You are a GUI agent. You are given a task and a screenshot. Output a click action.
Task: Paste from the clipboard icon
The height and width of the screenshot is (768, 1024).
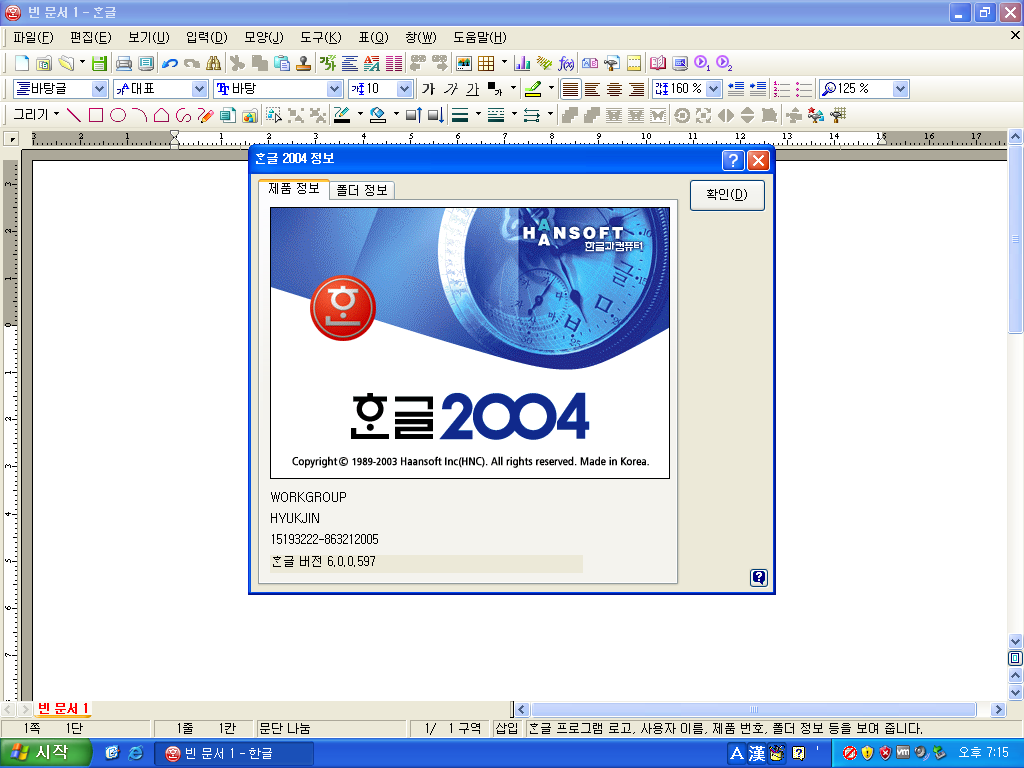point(281,63)
